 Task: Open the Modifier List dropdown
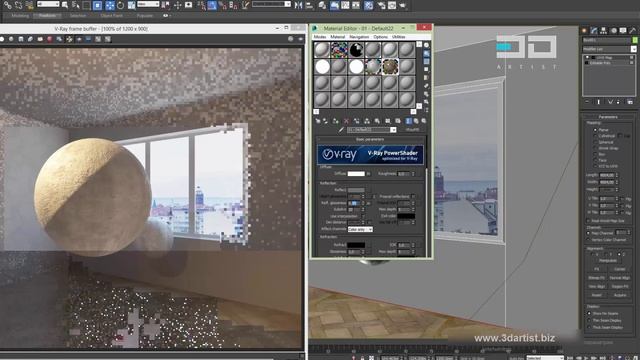click(609, 49)
